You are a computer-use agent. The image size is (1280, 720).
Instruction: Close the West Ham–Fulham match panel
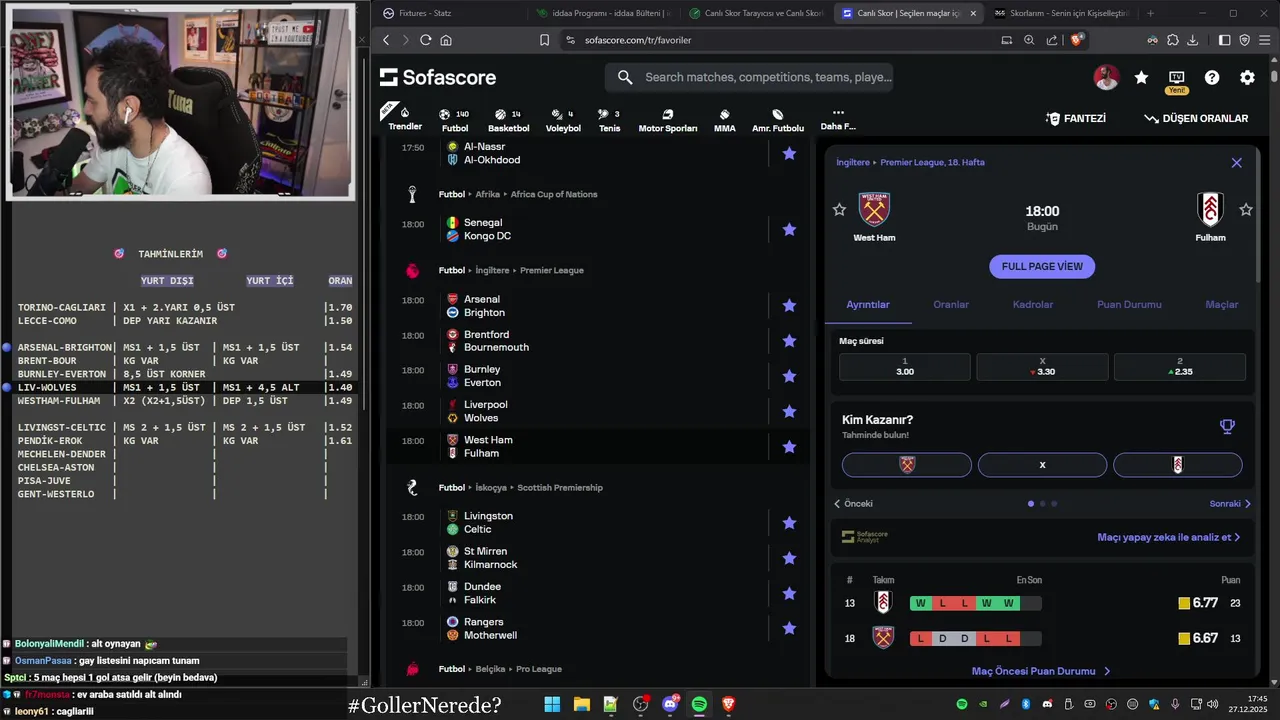[x=1237, y=163]
